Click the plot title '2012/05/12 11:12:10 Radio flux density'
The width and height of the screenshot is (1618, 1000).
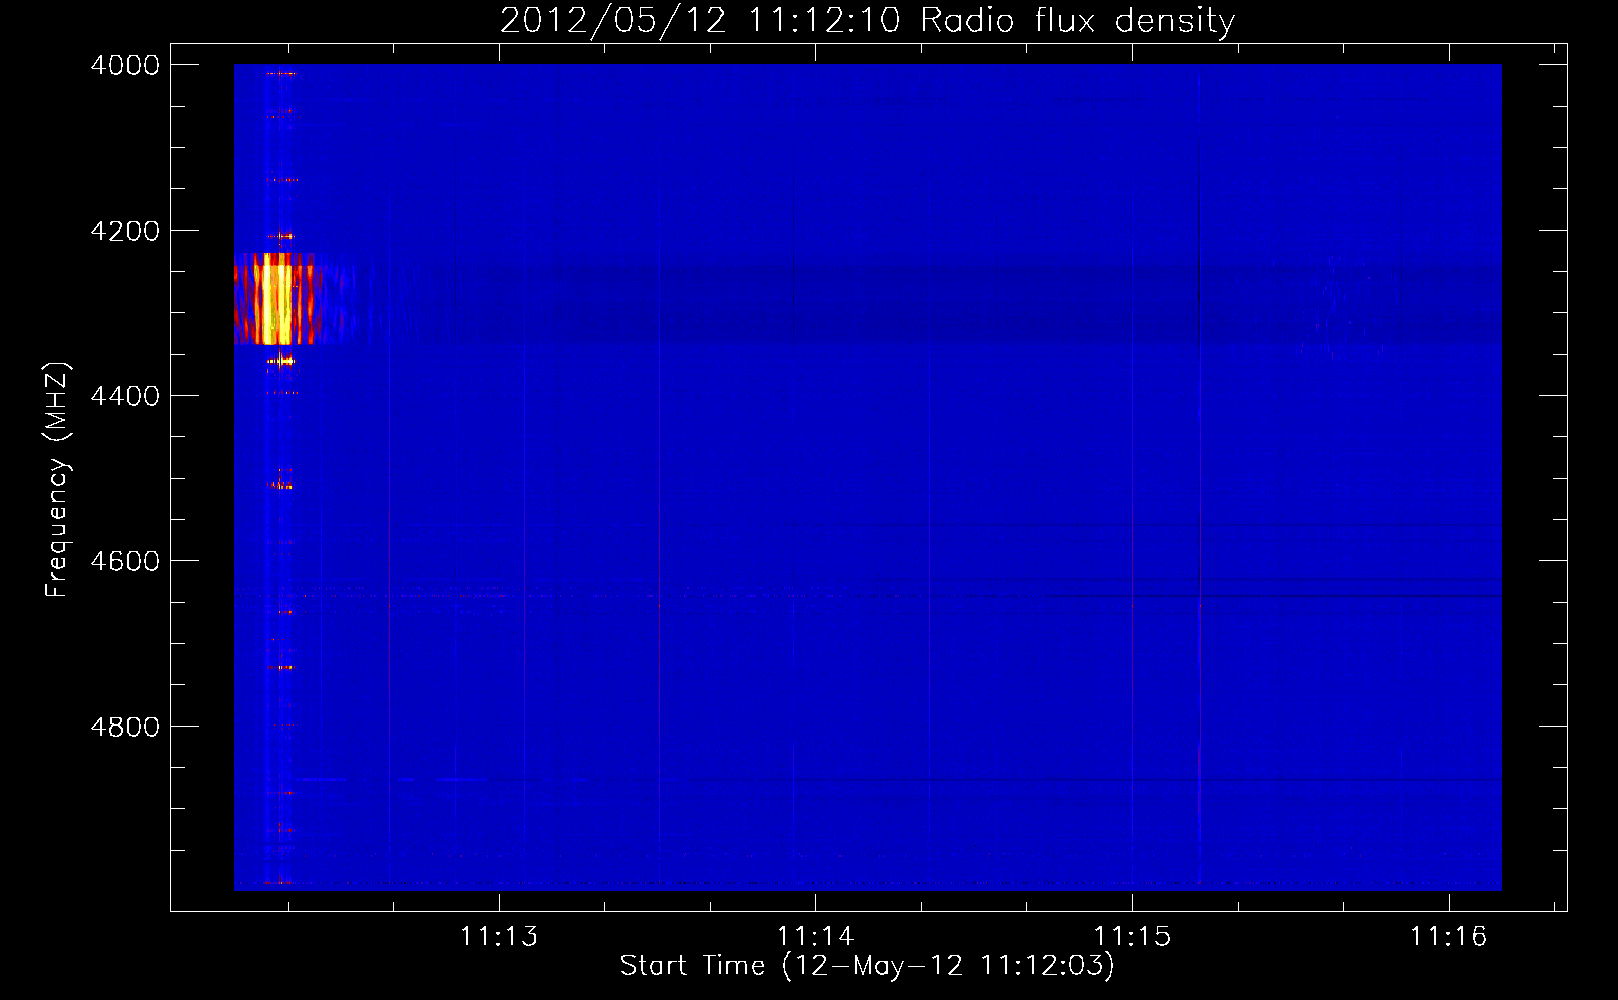(x=867, y=20)
